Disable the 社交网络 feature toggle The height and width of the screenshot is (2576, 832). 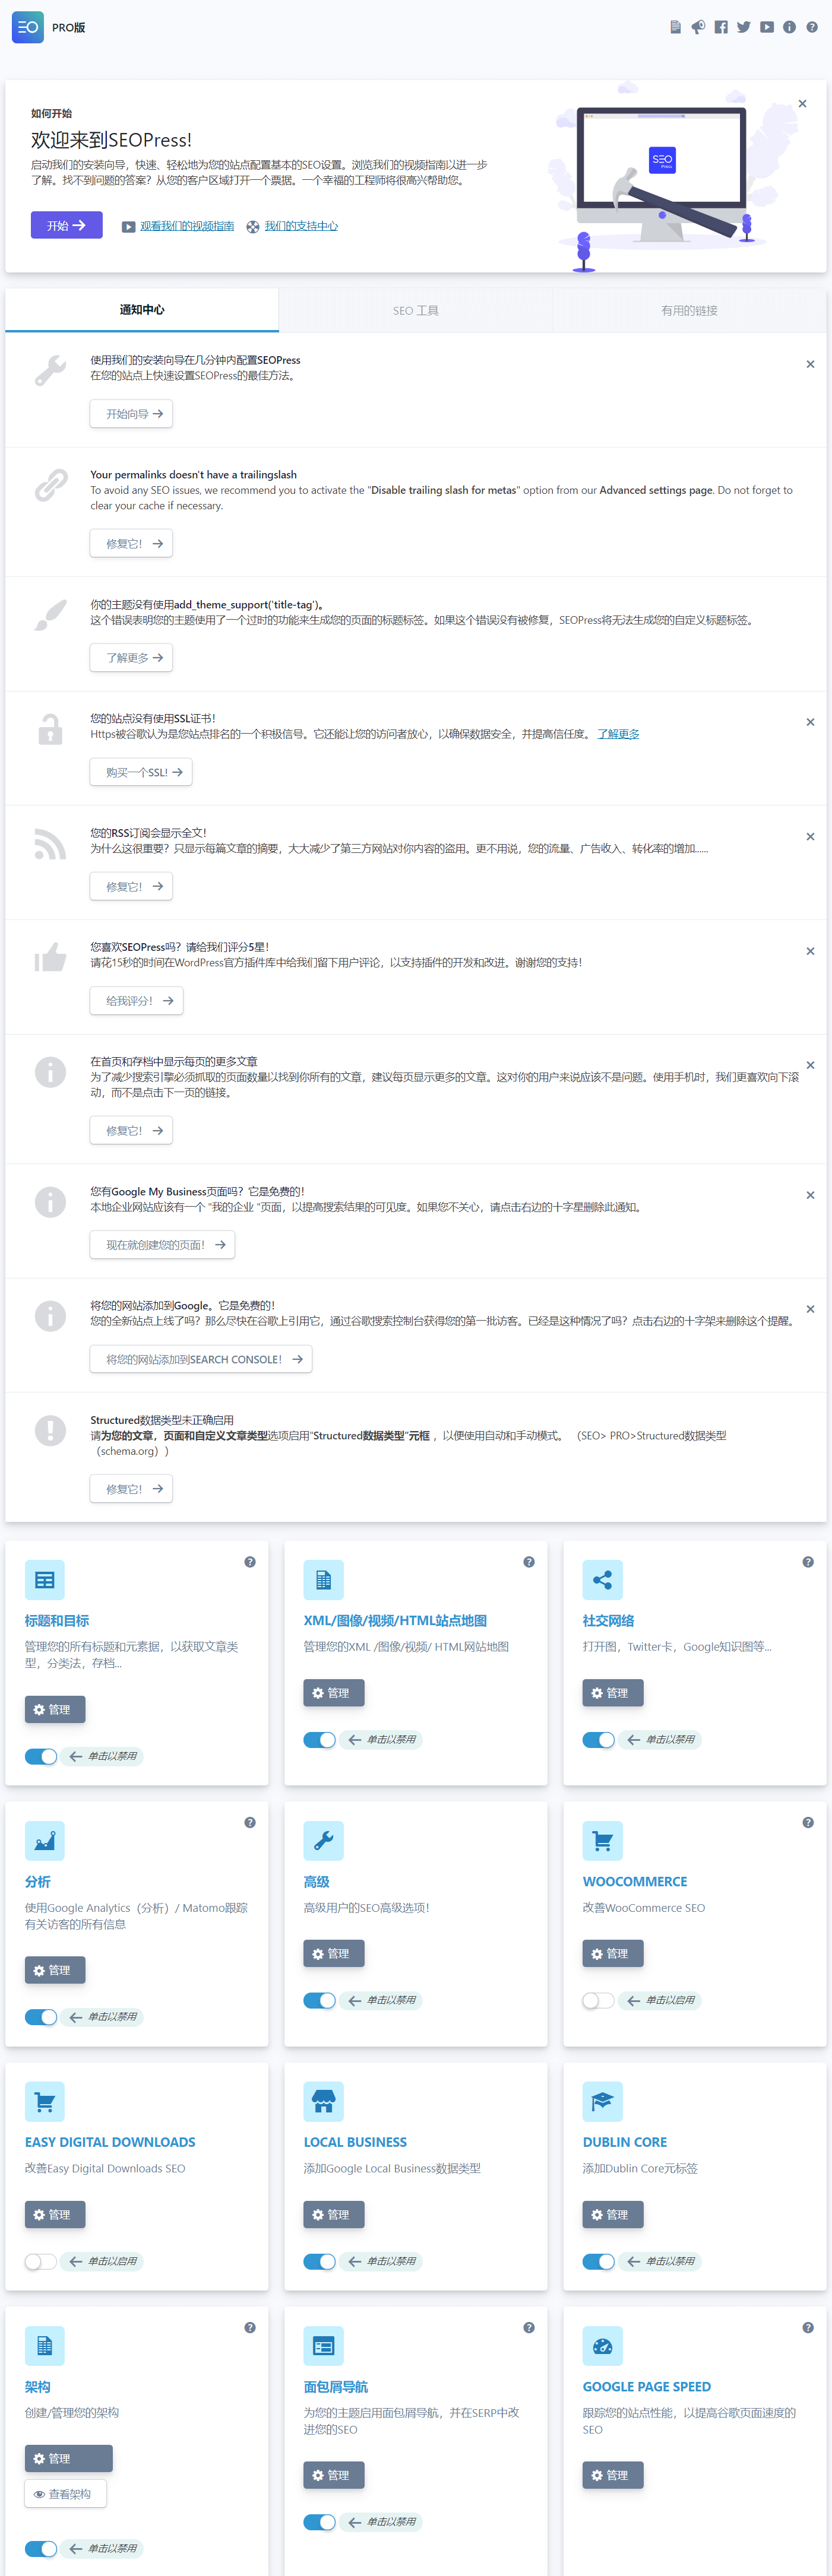599,1740
